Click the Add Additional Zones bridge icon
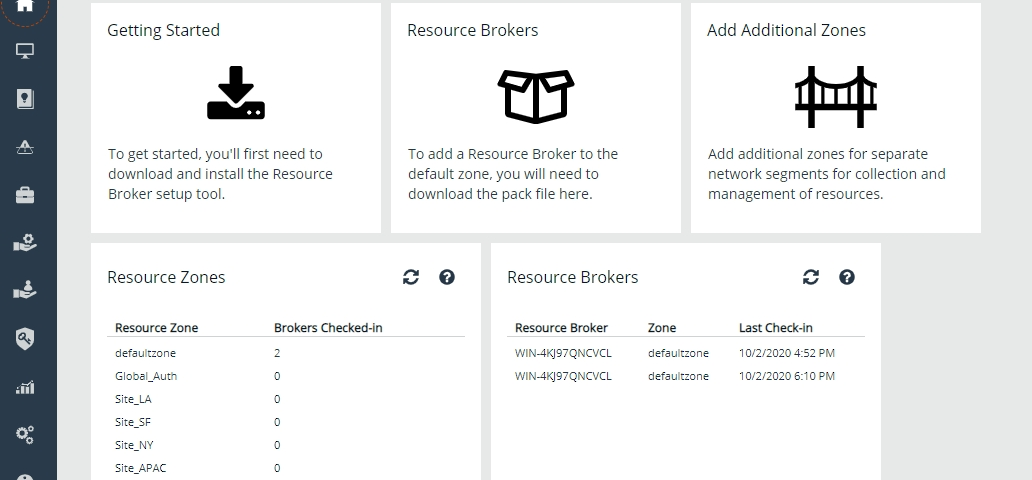This screenshot has height=480, width=1032. click(836, 95)
